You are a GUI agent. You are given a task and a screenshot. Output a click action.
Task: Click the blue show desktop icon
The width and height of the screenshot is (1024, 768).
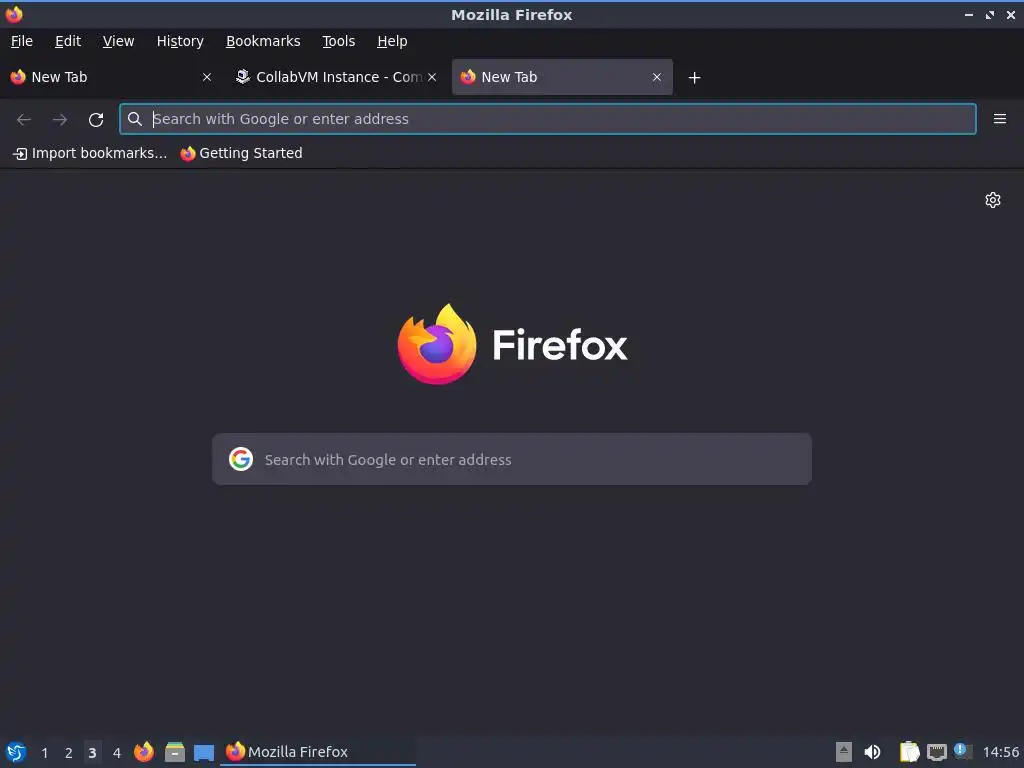click(204, 753)
